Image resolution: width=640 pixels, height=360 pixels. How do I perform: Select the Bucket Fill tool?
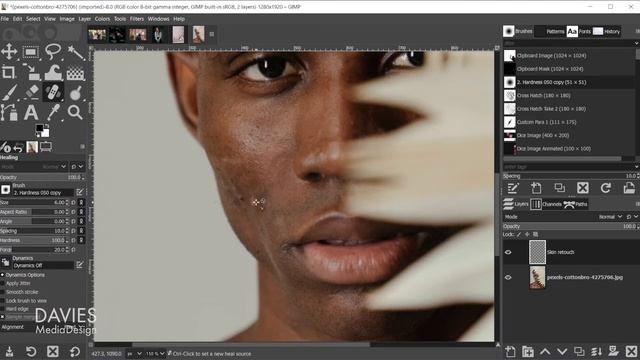pos(76,72)
